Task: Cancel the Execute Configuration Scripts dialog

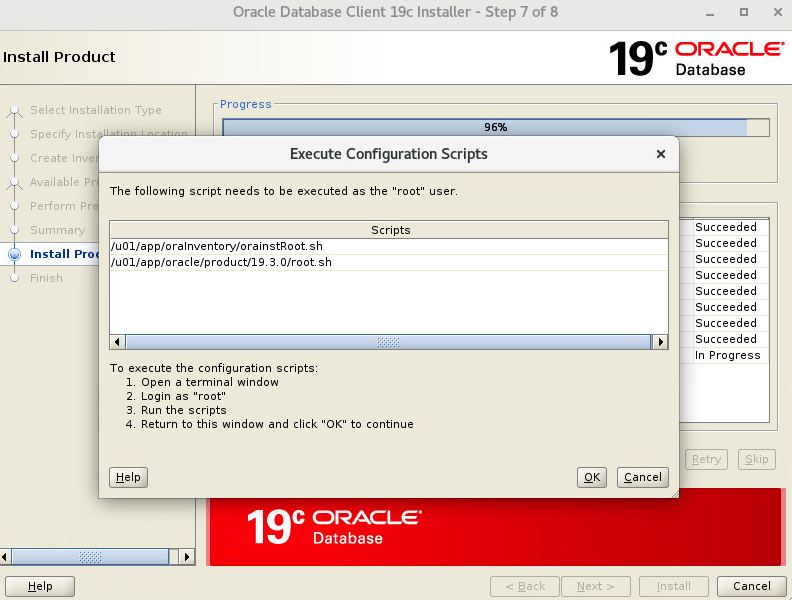Action: coord(642,477)
